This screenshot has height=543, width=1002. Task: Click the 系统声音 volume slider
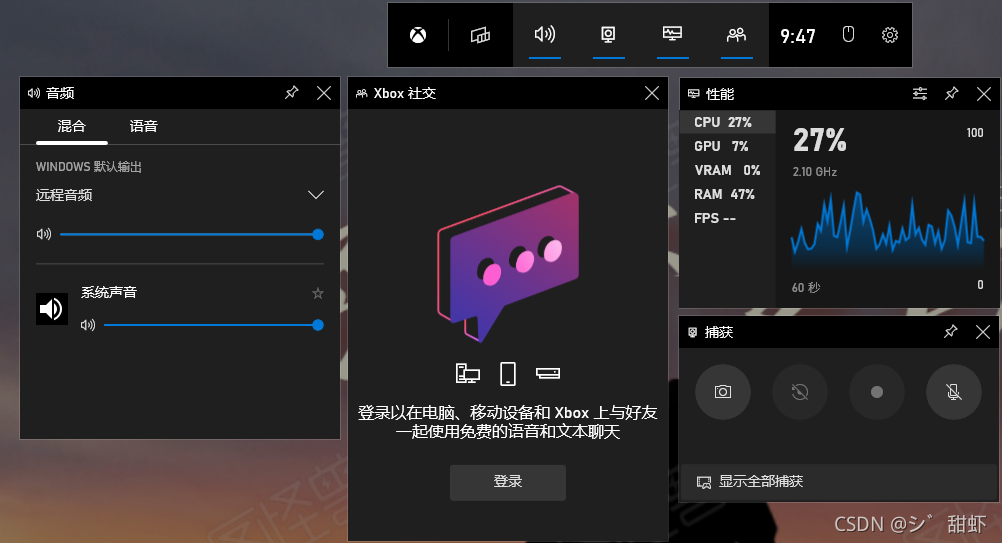[x=213, y=325]
